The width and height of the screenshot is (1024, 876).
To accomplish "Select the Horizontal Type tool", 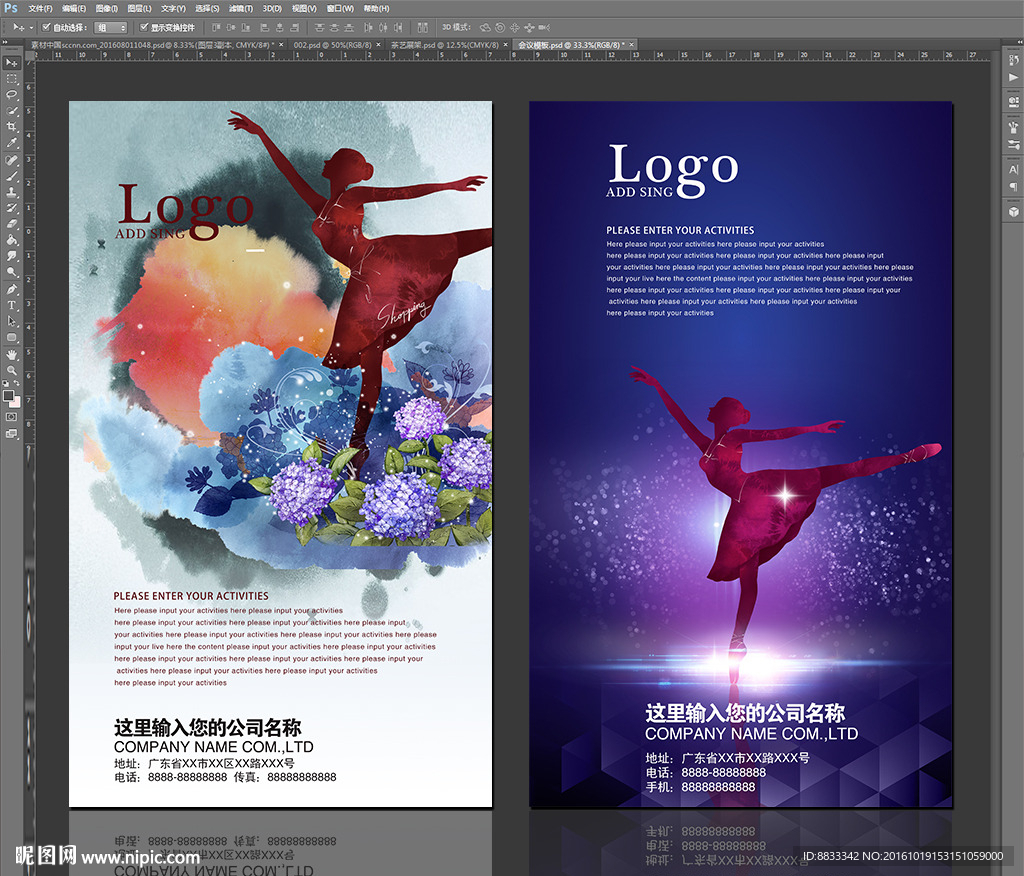I will point(12,305).
